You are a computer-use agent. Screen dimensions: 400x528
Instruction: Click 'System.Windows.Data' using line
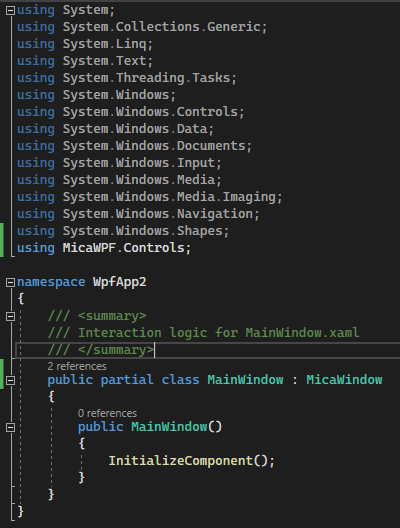pos(115,129)
